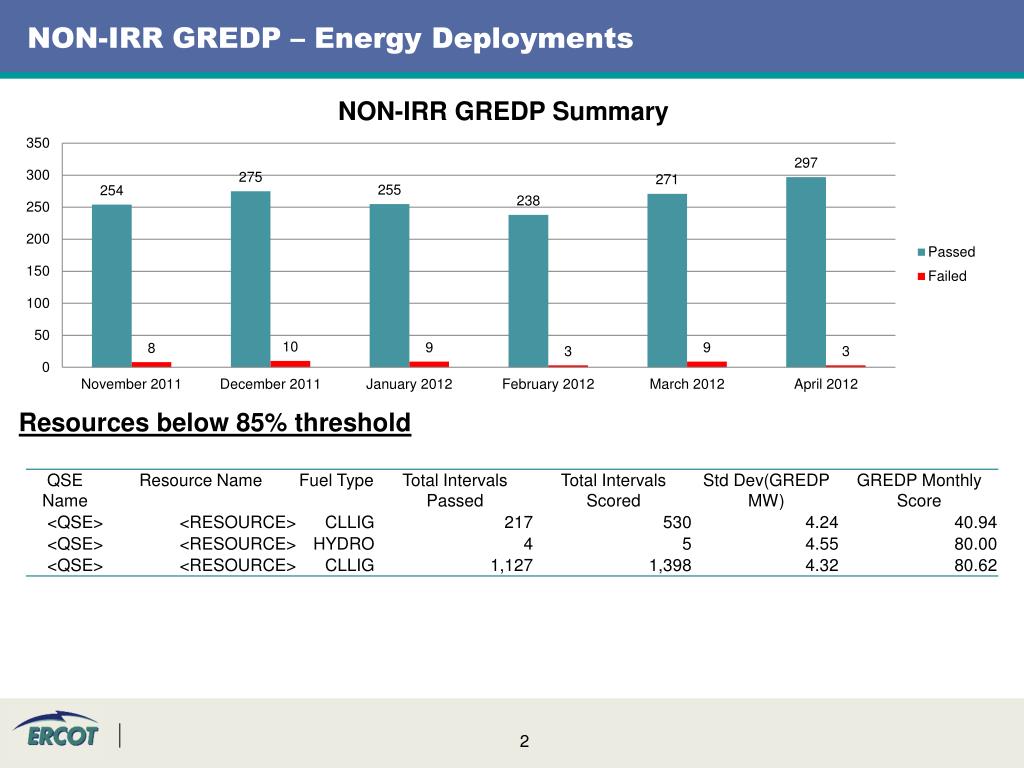Click the red Failed legend swatch
The image size is (1024, 768).
921,276
